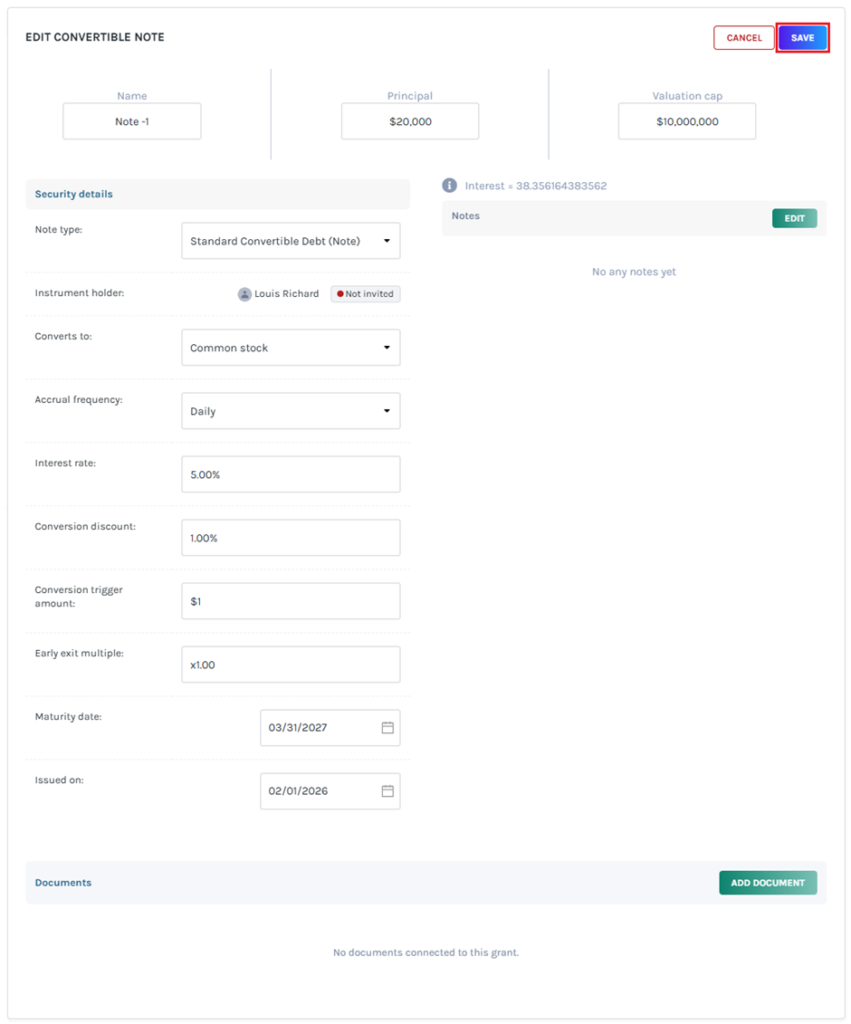
Task: Click the Early exit multiple field
Action: pyautogui.click(x=291, y=665)
